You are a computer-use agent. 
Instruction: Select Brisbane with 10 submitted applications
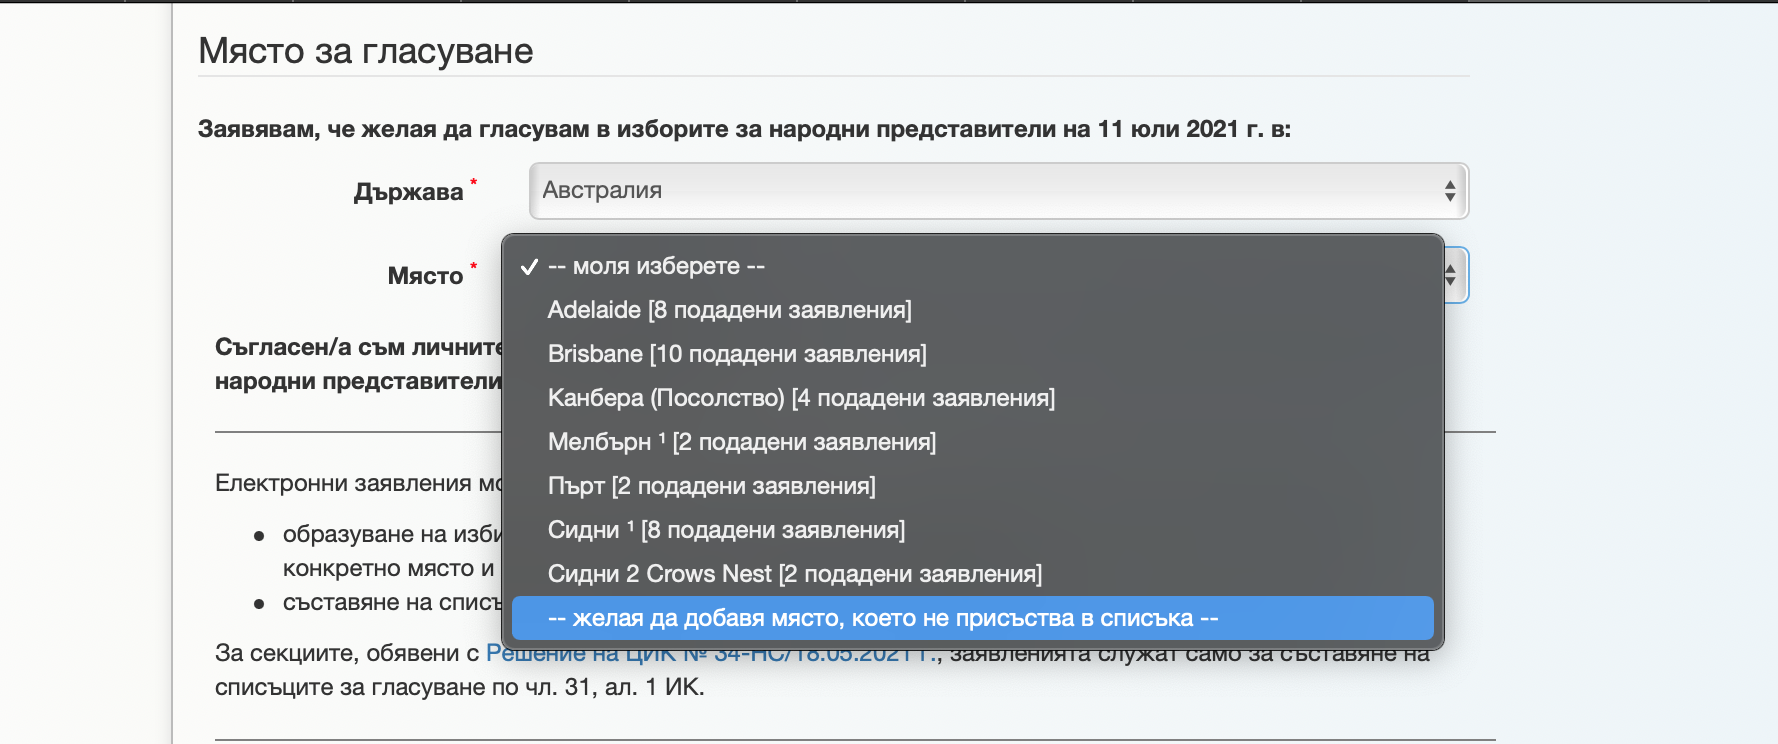tap(737, 354)
